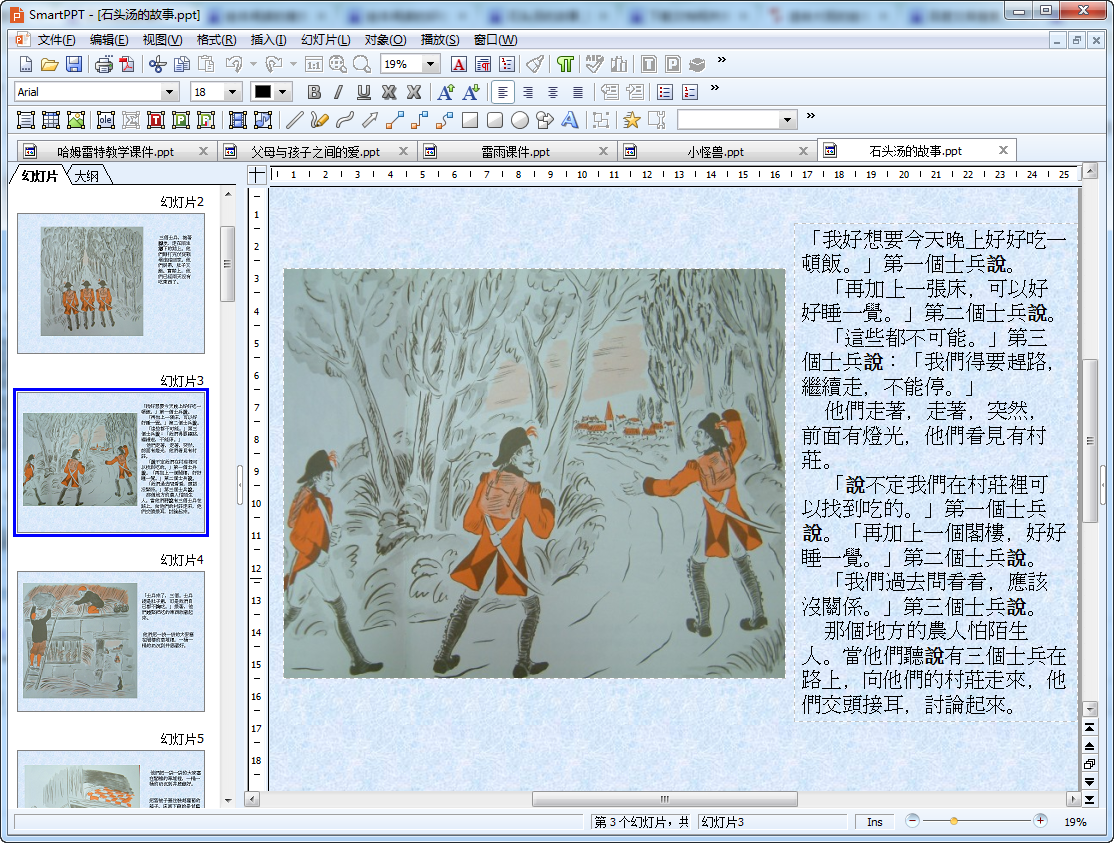Open the 播放 menu

[x=439, y=40]
